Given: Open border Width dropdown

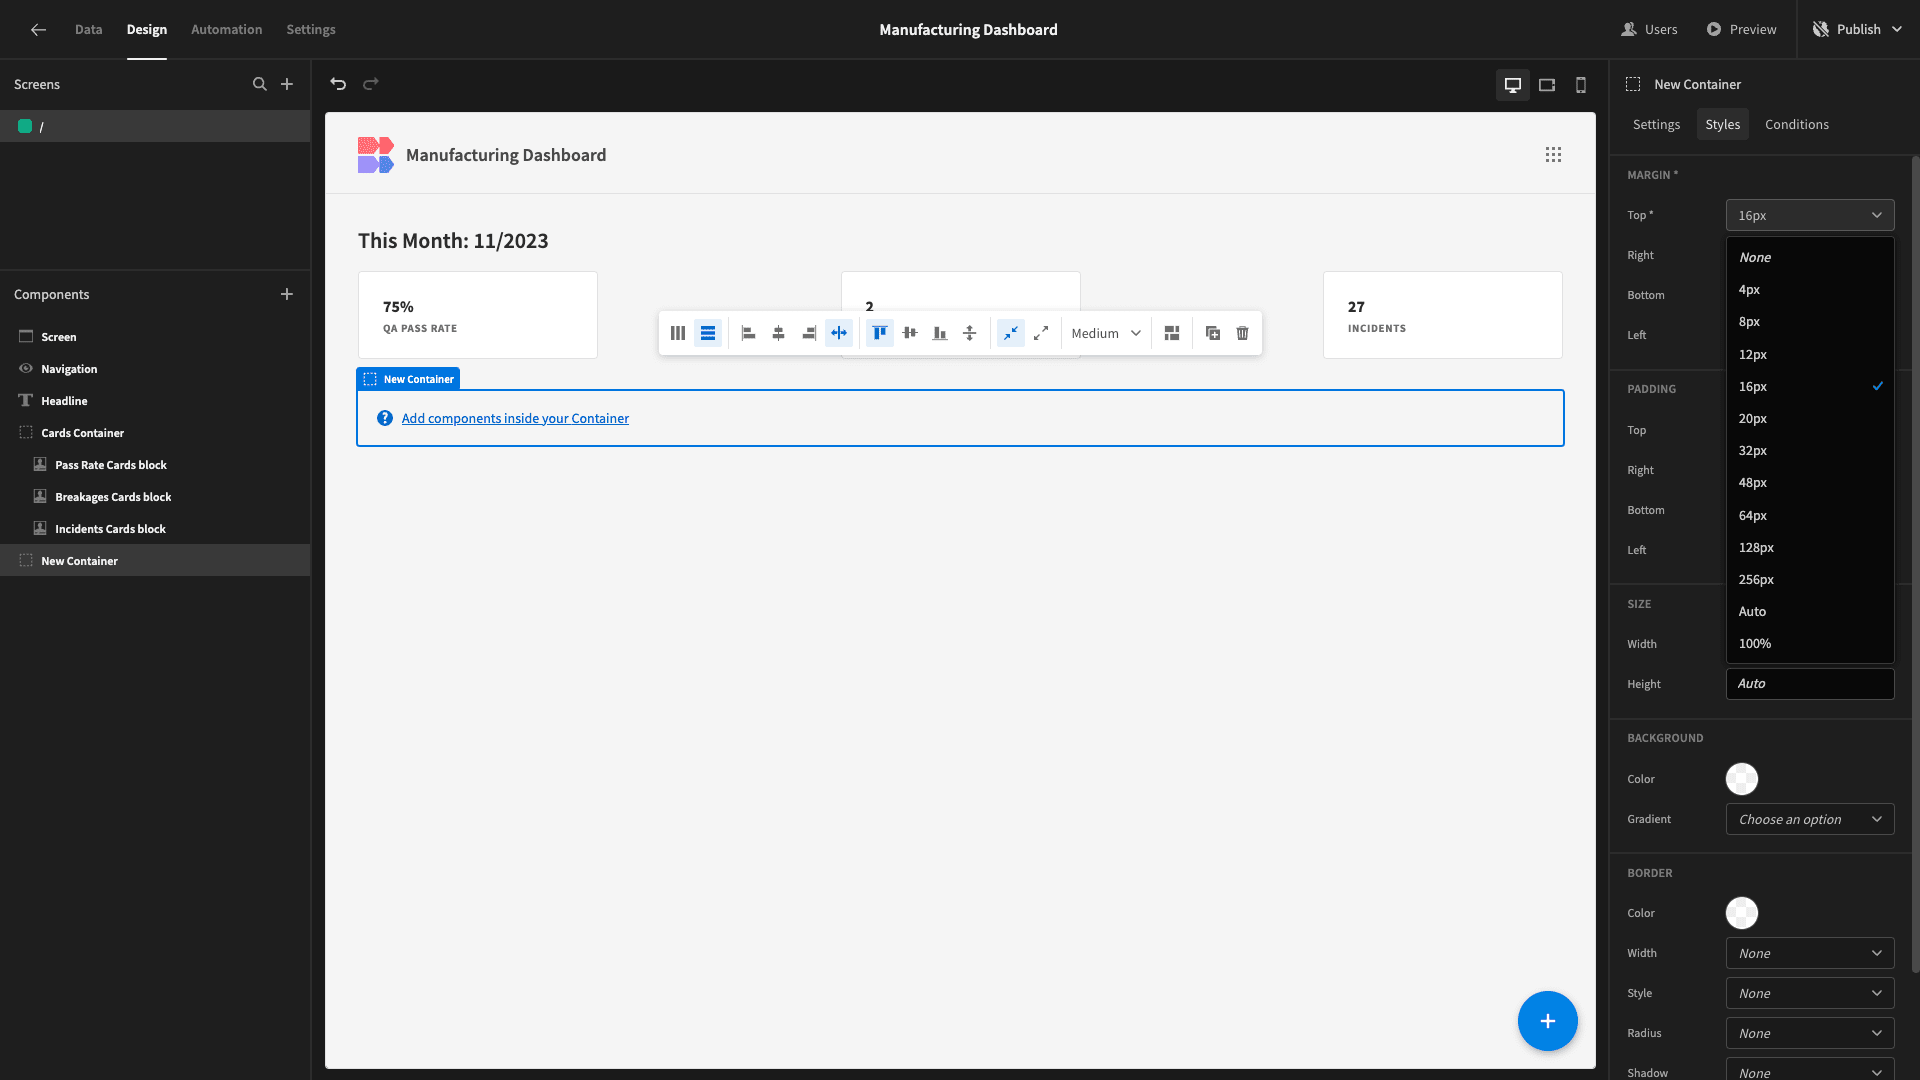Looking at the screenshot, I should point(1810,953).
